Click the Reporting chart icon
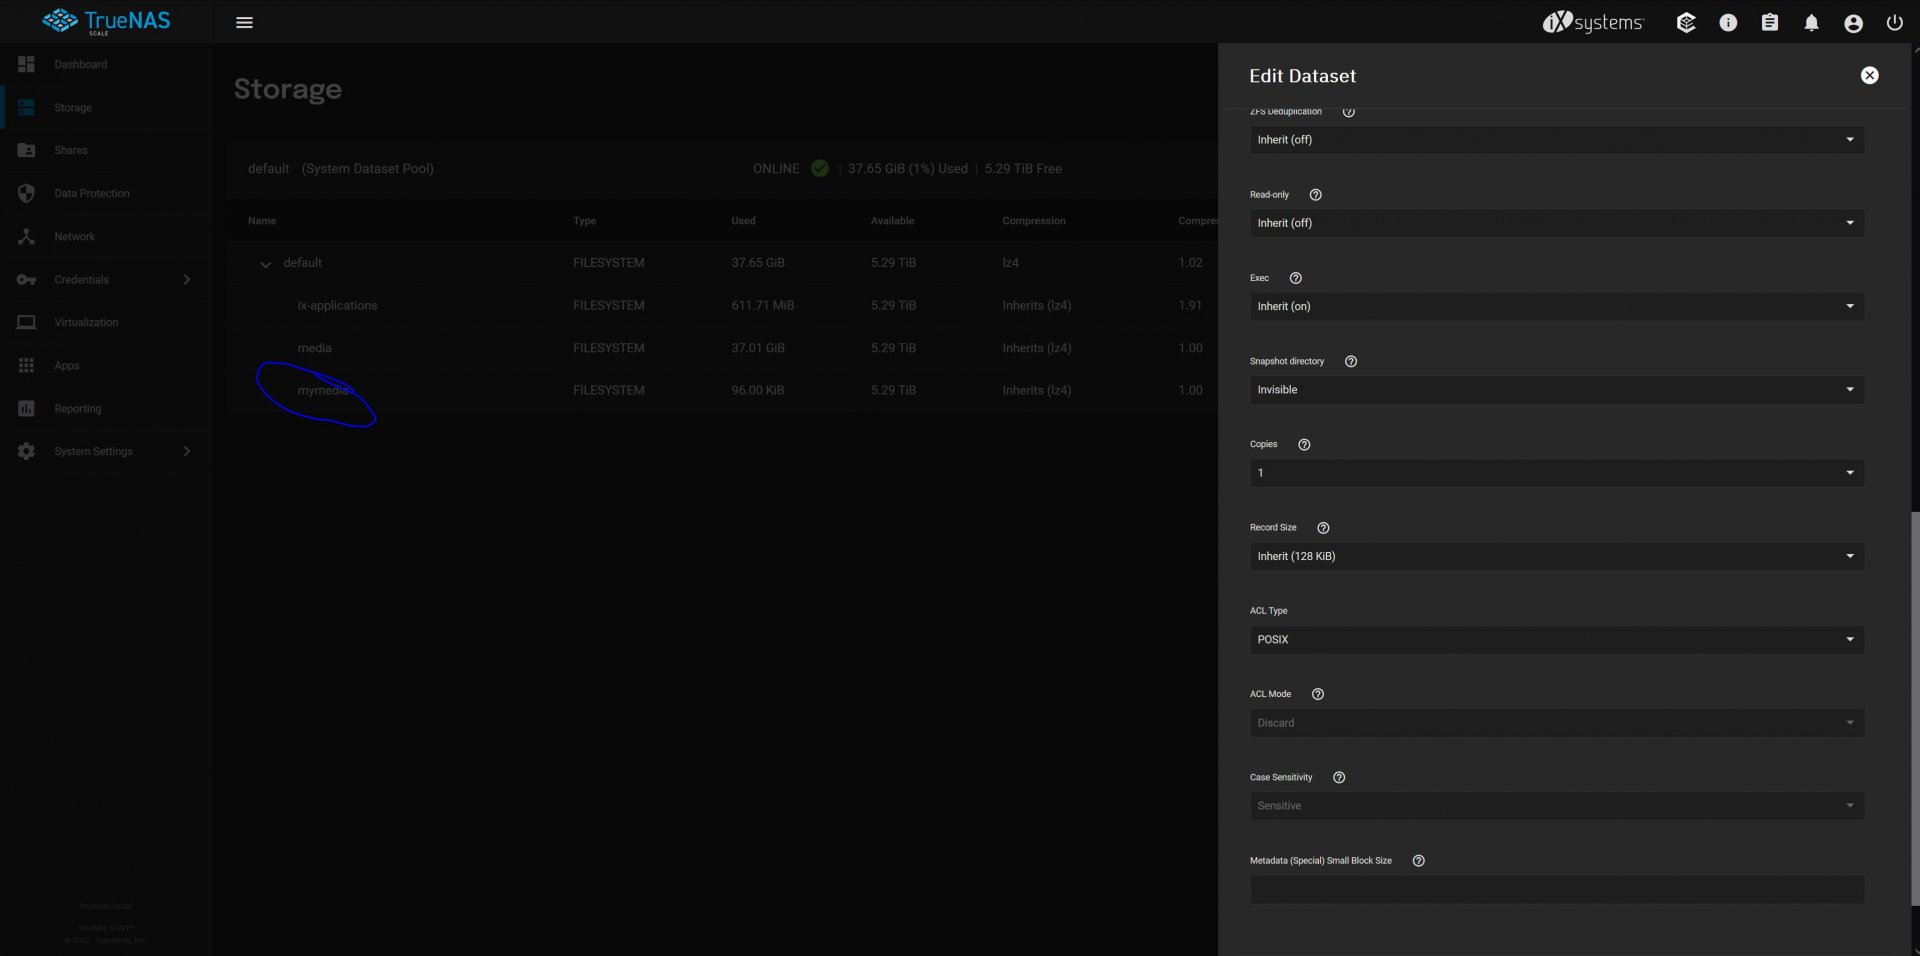This screenshot has height=956, width=1920. tap(26, 408)
